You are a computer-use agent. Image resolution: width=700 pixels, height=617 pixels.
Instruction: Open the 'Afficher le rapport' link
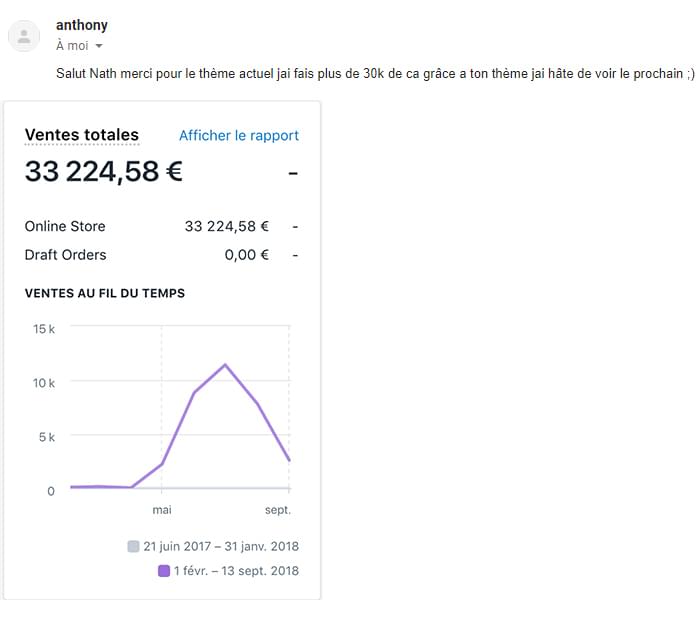pyautogui.click(x=239, y=135)
